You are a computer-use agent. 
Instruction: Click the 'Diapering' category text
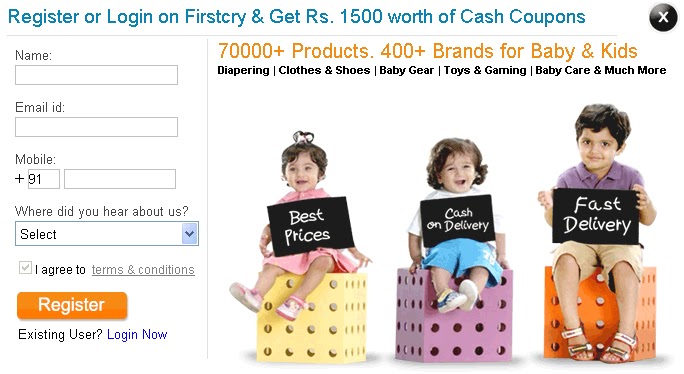tap(243, 70)
